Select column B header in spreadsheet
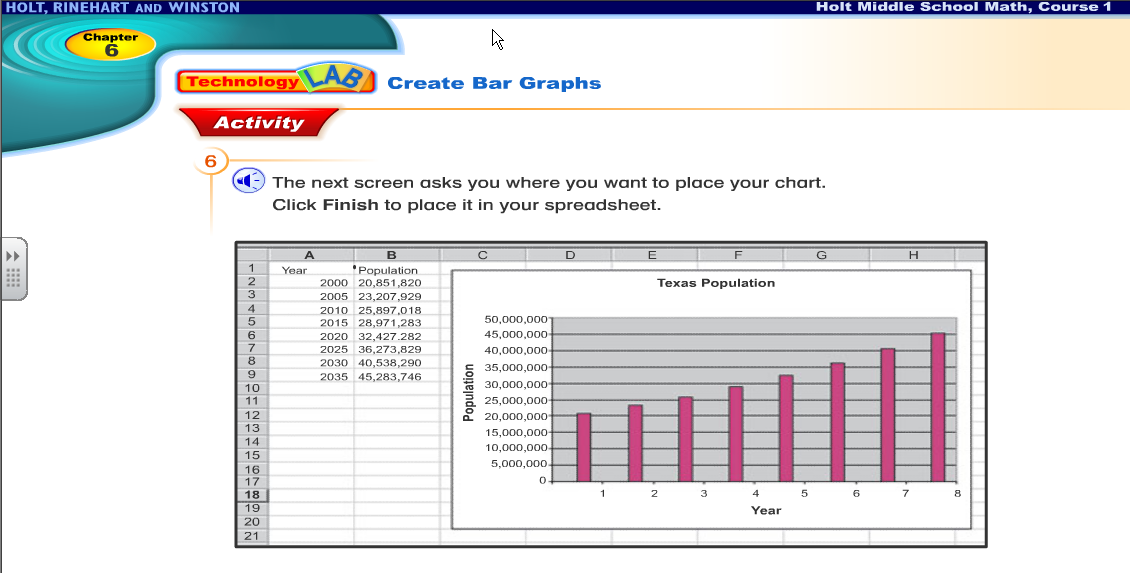The height and width of the screenshot is (573, 1130). [396, 255]
